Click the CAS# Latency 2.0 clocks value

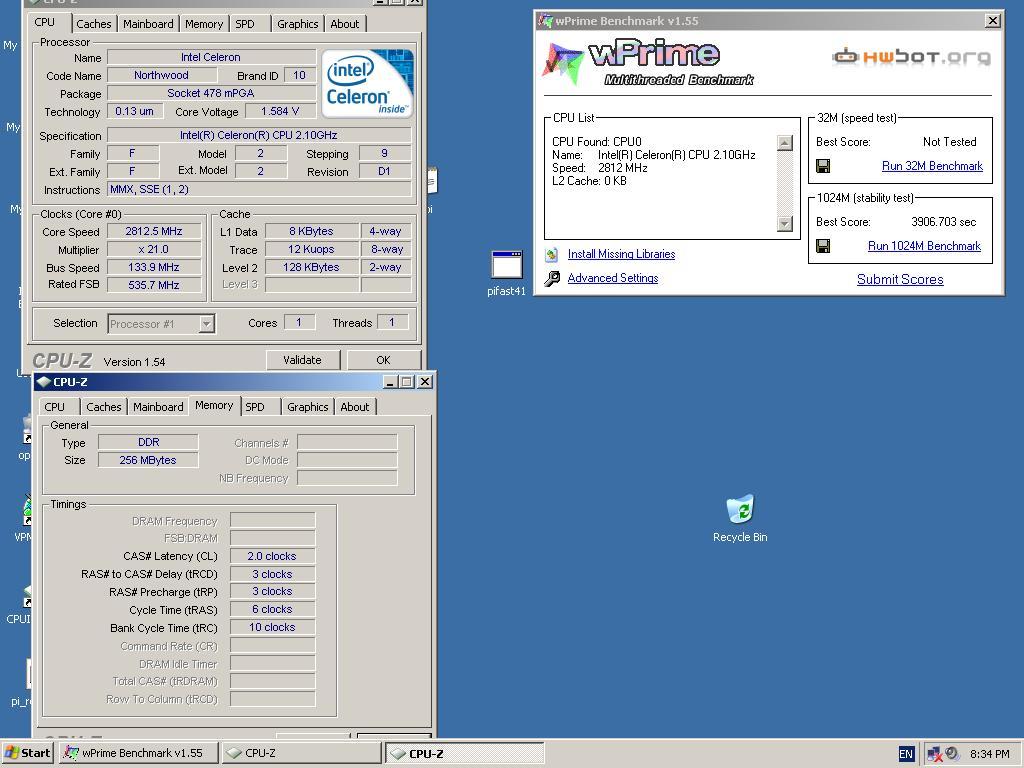click(272, 556)
